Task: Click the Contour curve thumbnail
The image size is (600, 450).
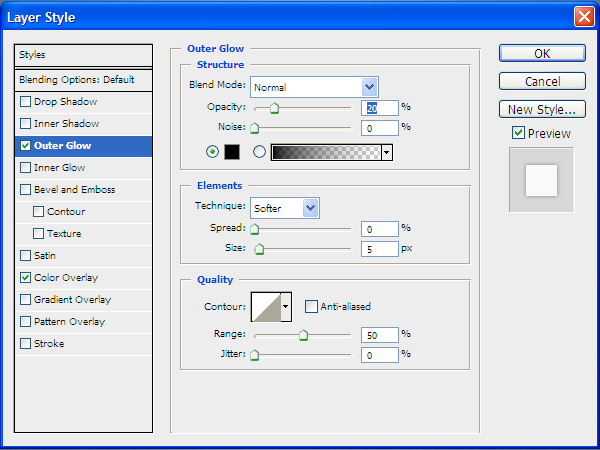Action: pyautogui.click(x=266, y=307)
